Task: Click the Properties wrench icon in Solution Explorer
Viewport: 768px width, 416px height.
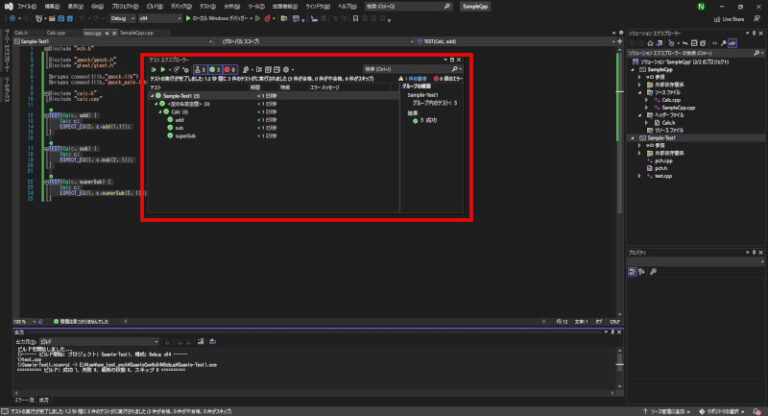Action: 723,43
